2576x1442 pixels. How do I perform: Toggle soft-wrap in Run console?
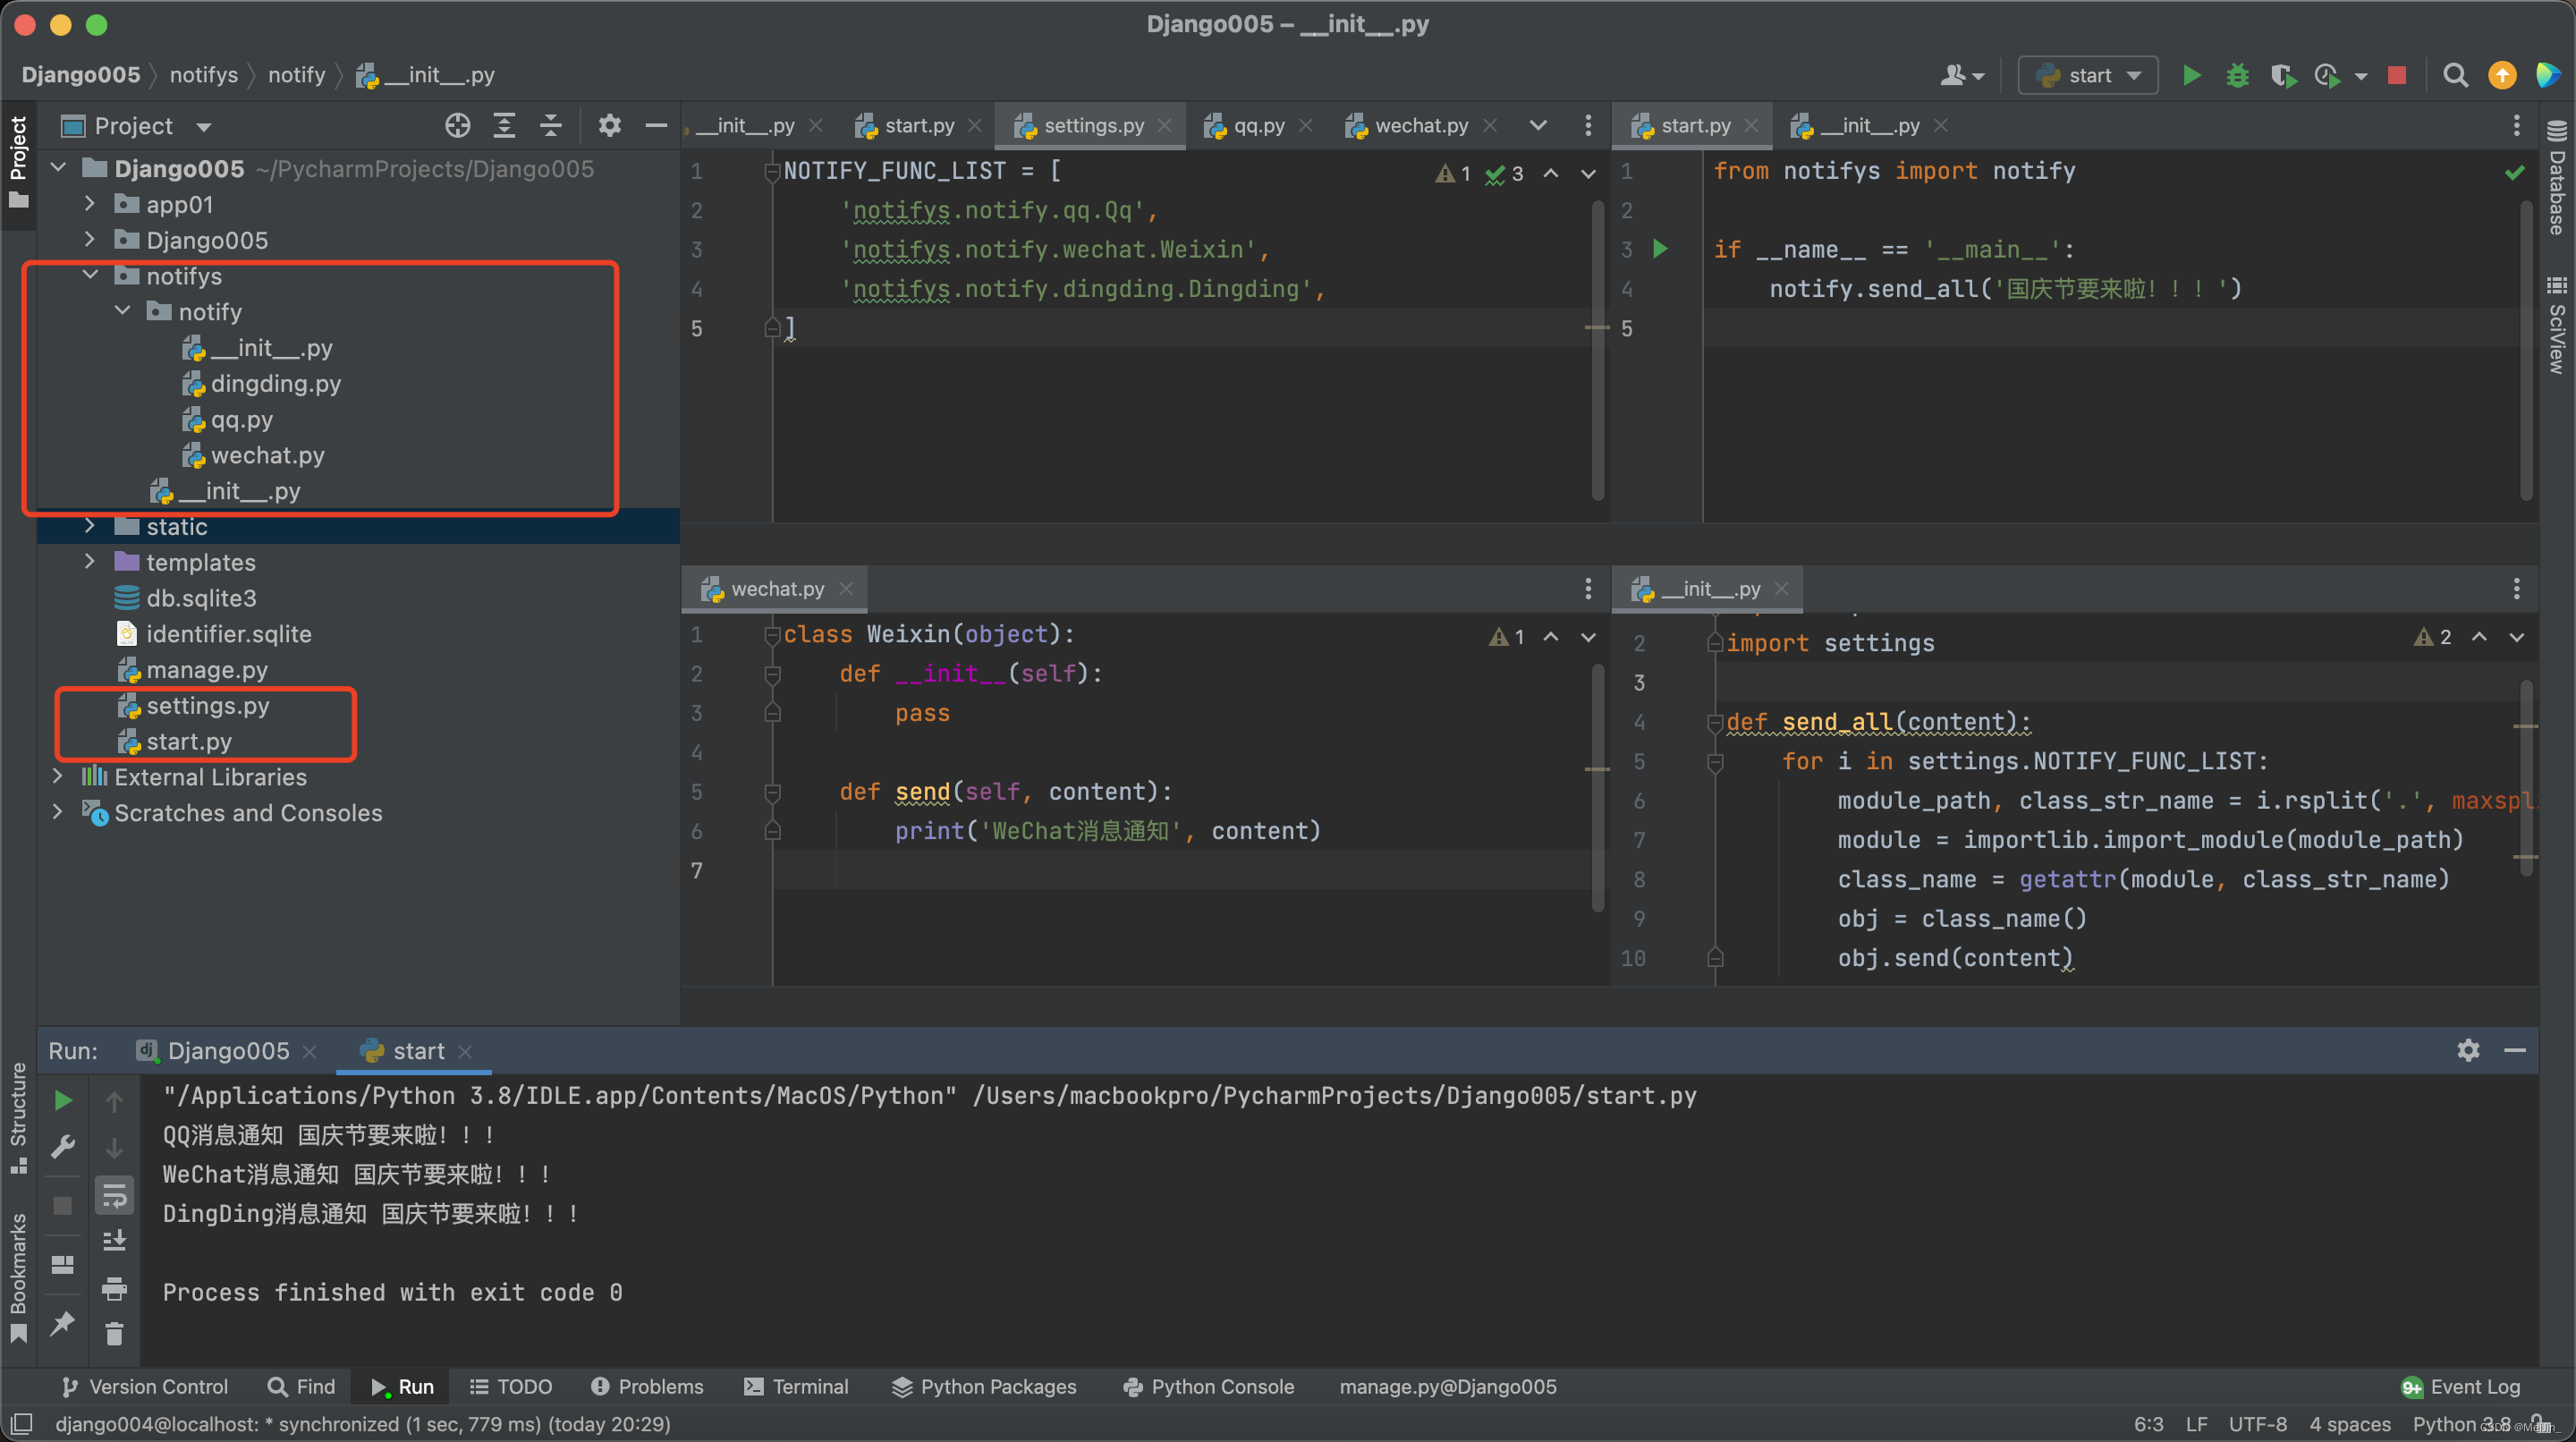pos(114,1195)
